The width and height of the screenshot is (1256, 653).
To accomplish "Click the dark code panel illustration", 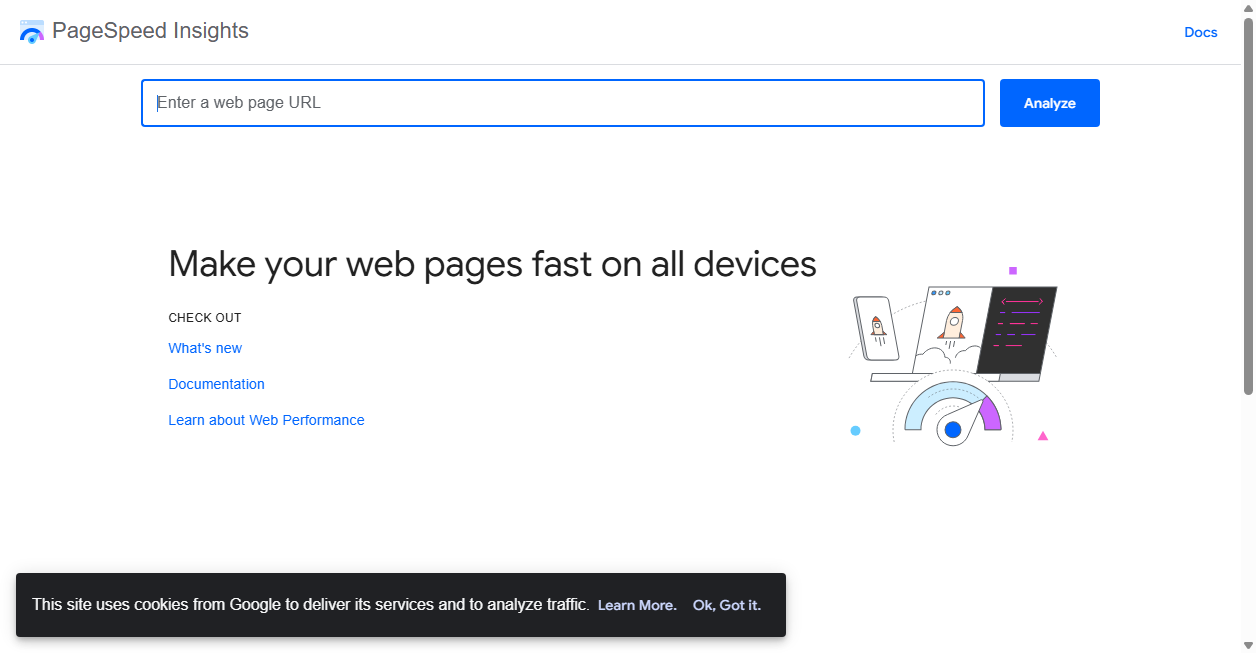I will [x=1016, y=329].
